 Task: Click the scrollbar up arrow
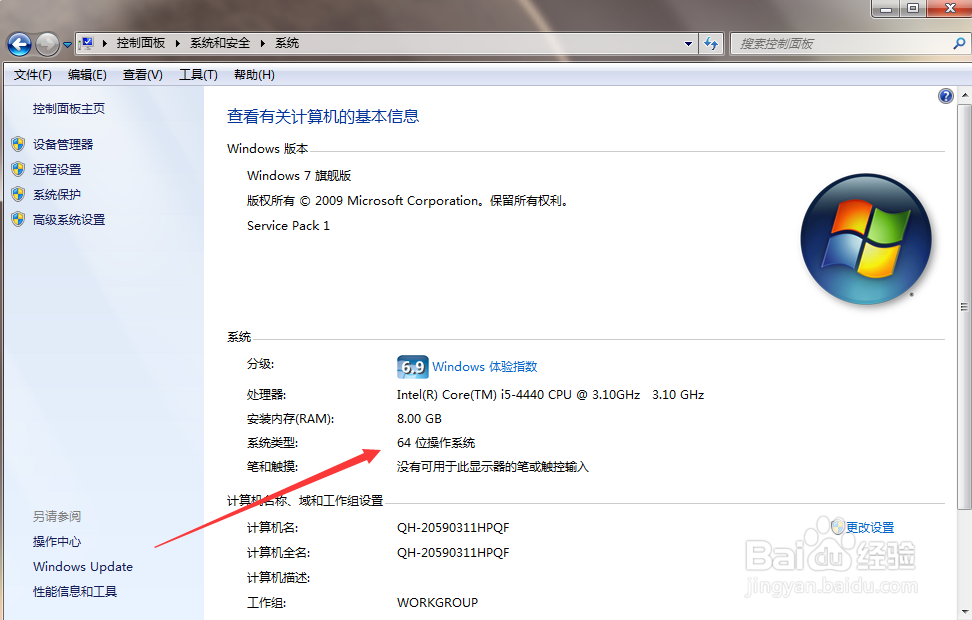(965, 95)
